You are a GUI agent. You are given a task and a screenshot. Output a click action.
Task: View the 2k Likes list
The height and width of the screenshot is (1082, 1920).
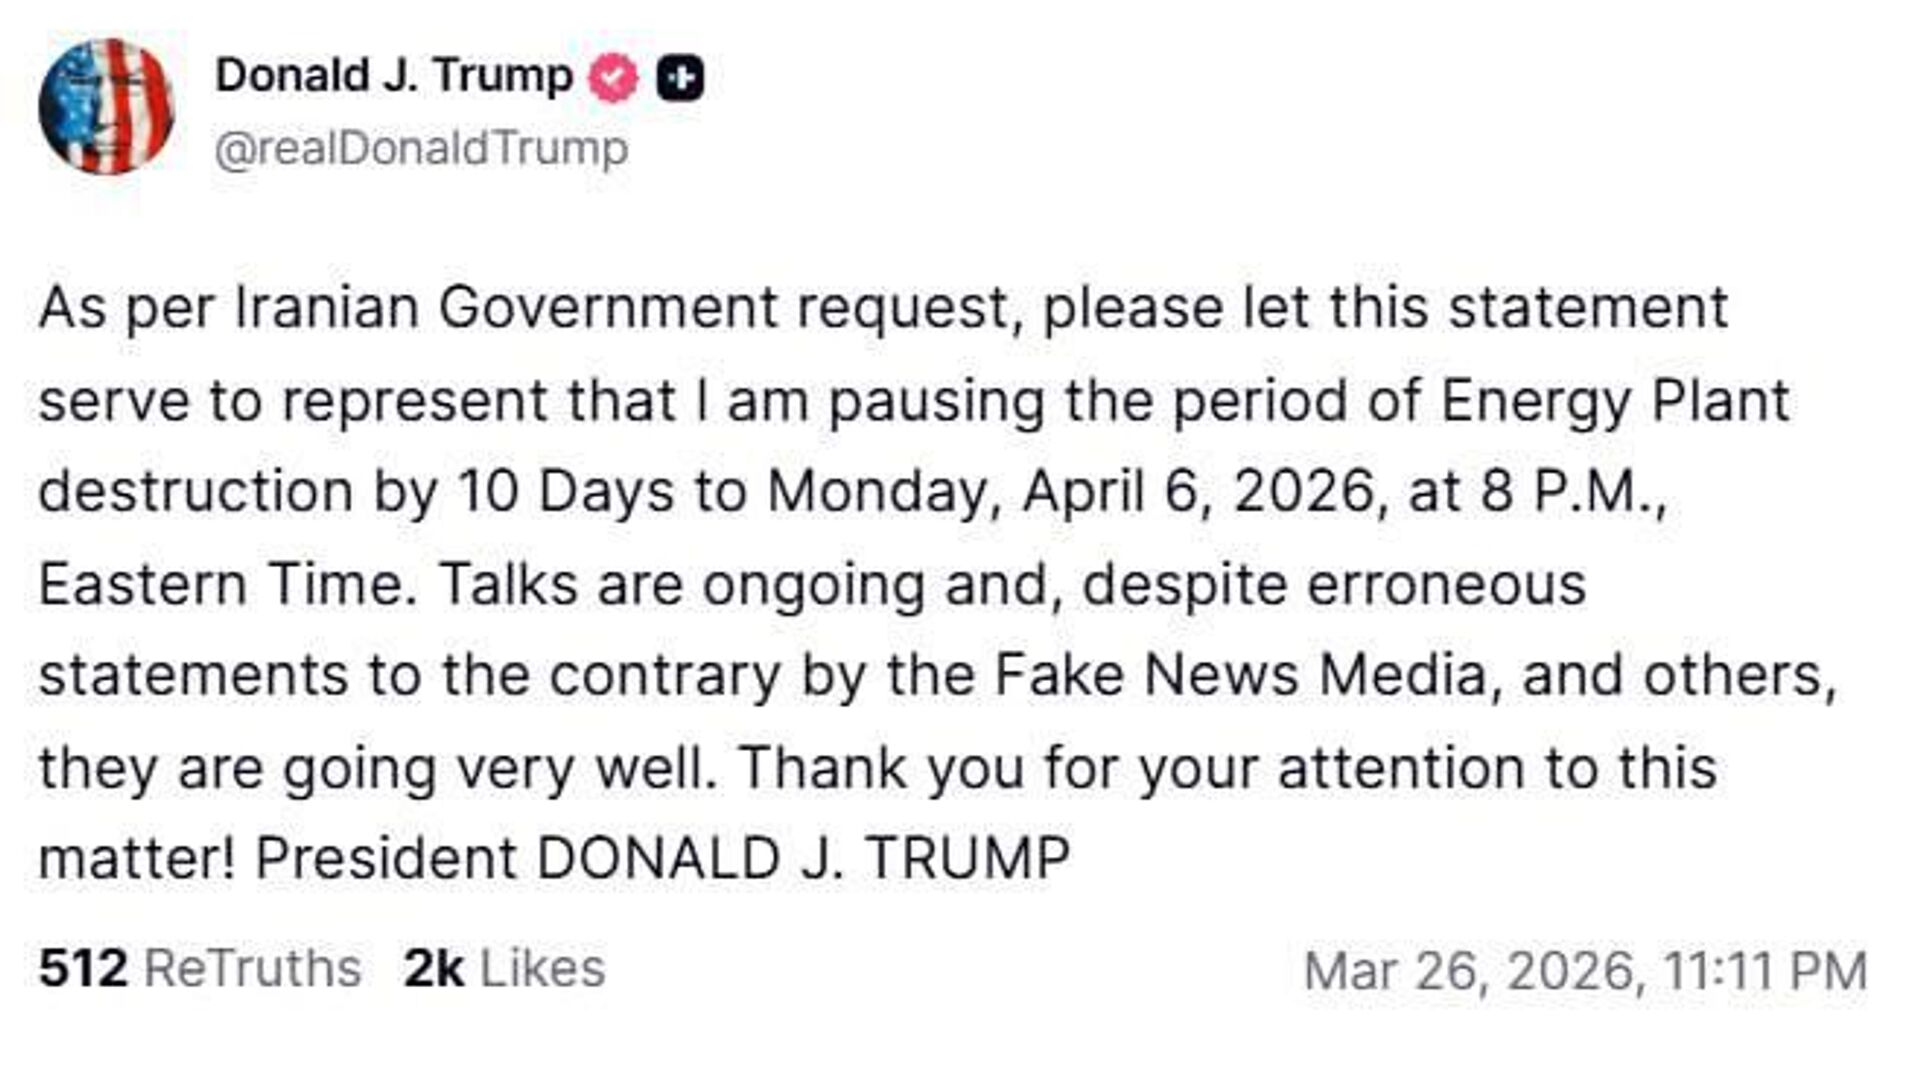504,968
